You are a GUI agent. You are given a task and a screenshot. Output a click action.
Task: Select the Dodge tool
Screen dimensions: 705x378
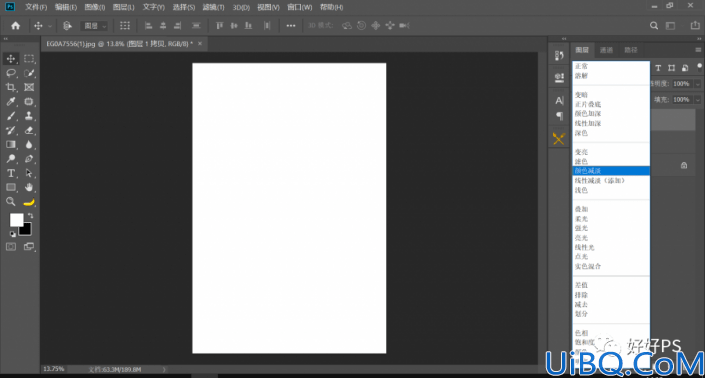point(11,159)
